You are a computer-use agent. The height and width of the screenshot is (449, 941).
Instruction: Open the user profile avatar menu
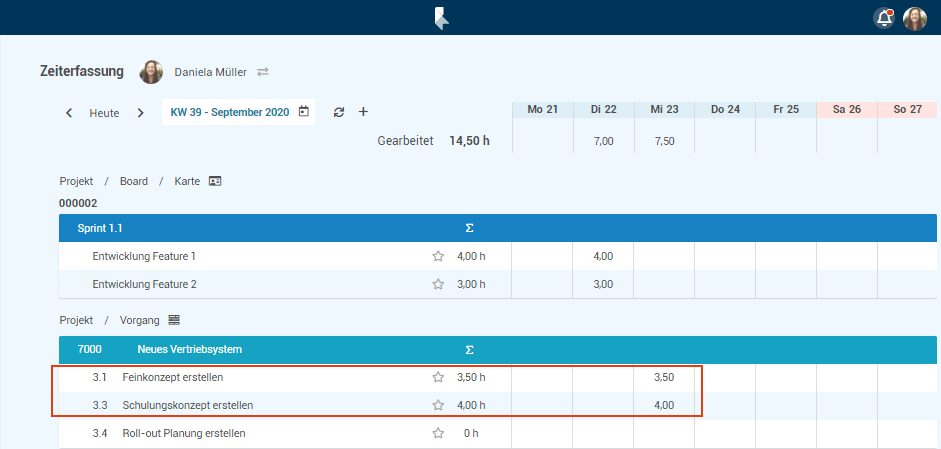tap(915, 19)
